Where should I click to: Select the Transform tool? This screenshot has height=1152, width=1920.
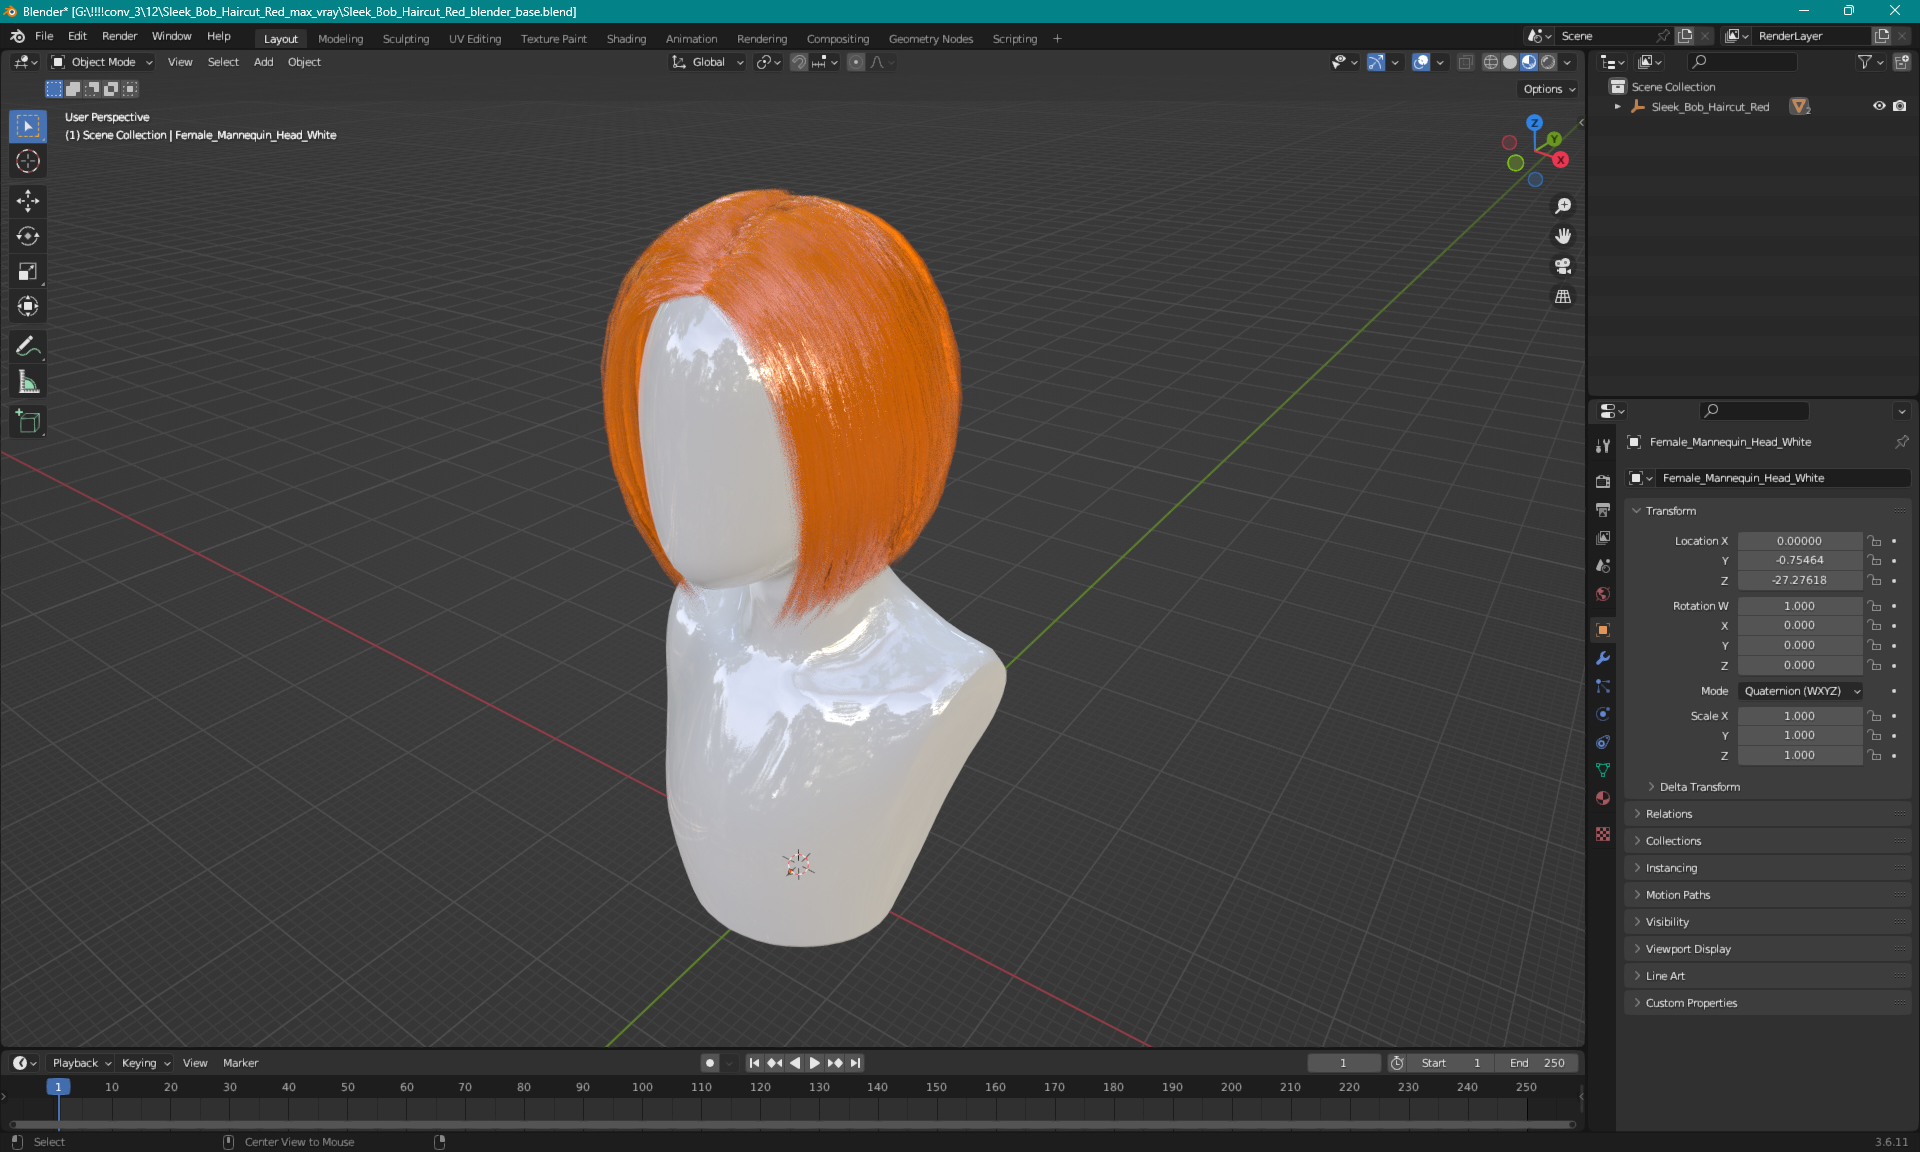28,306
